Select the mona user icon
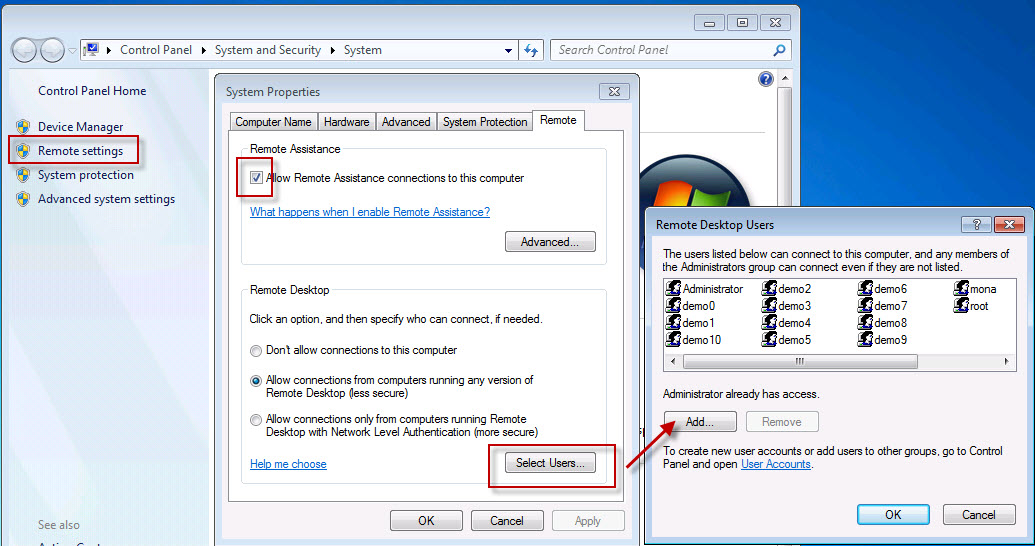The height and width of the screenshot is (546, 1035). tap(961, 289)
